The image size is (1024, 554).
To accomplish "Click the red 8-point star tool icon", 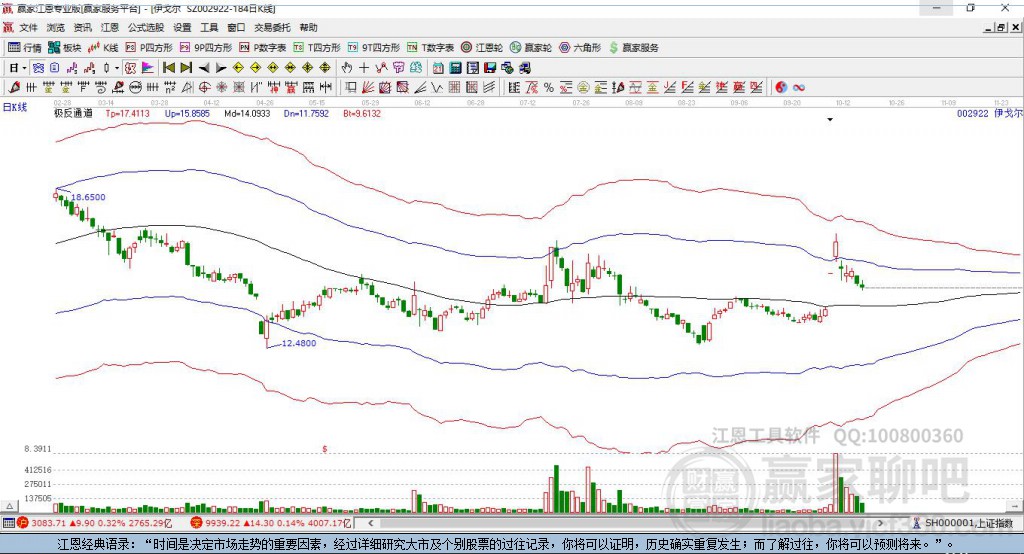I will point(221,88).
